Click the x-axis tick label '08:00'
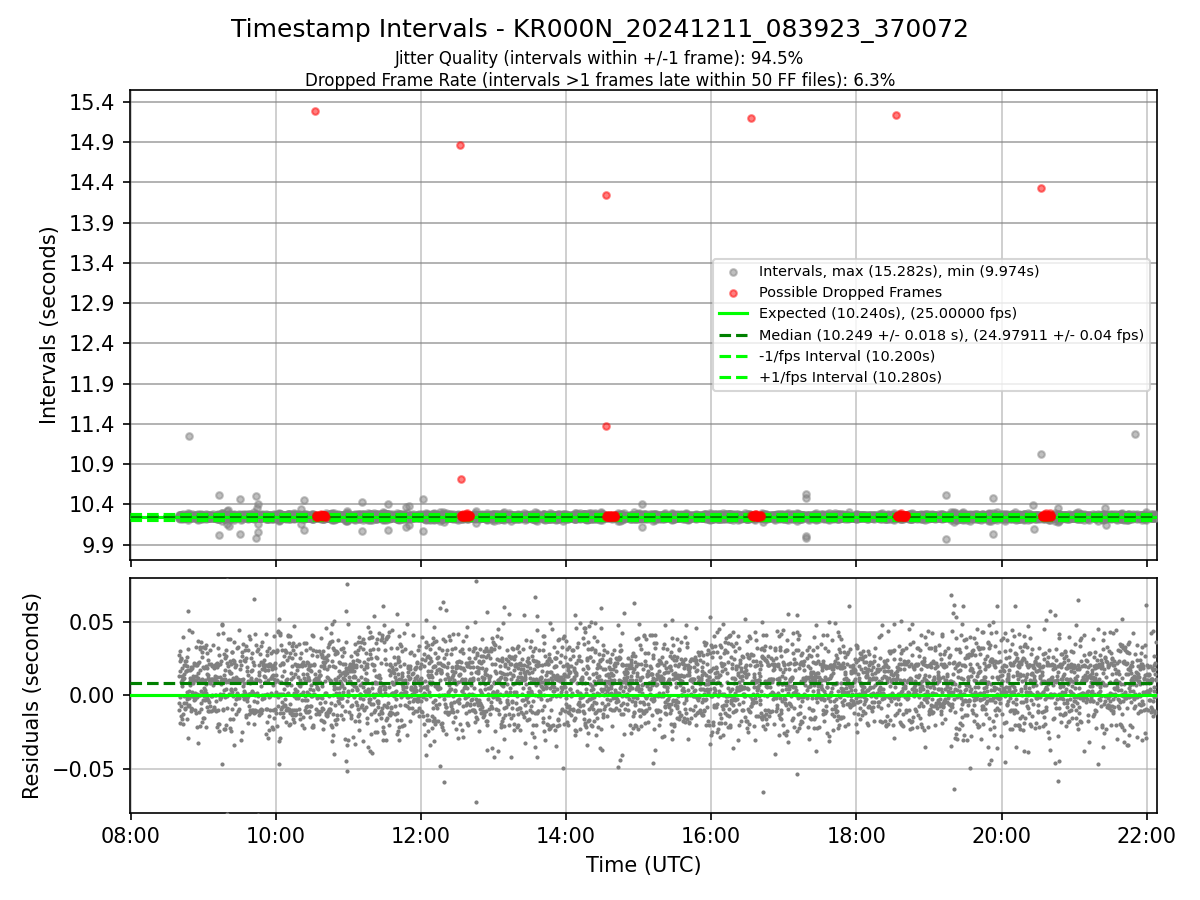1200x900 pixels. pyautogui.click(x=131, y=835)
